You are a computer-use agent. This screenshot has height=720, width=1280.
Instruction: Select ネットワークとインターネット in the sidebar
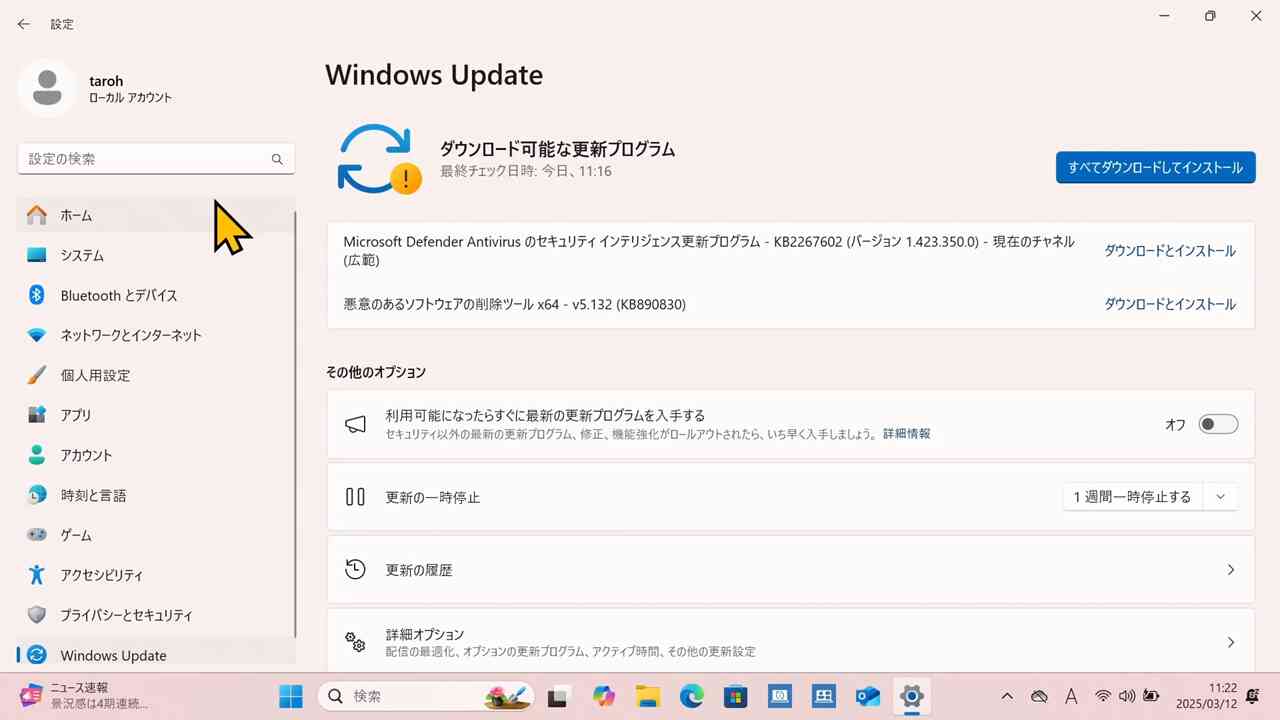tap(131, 335)
